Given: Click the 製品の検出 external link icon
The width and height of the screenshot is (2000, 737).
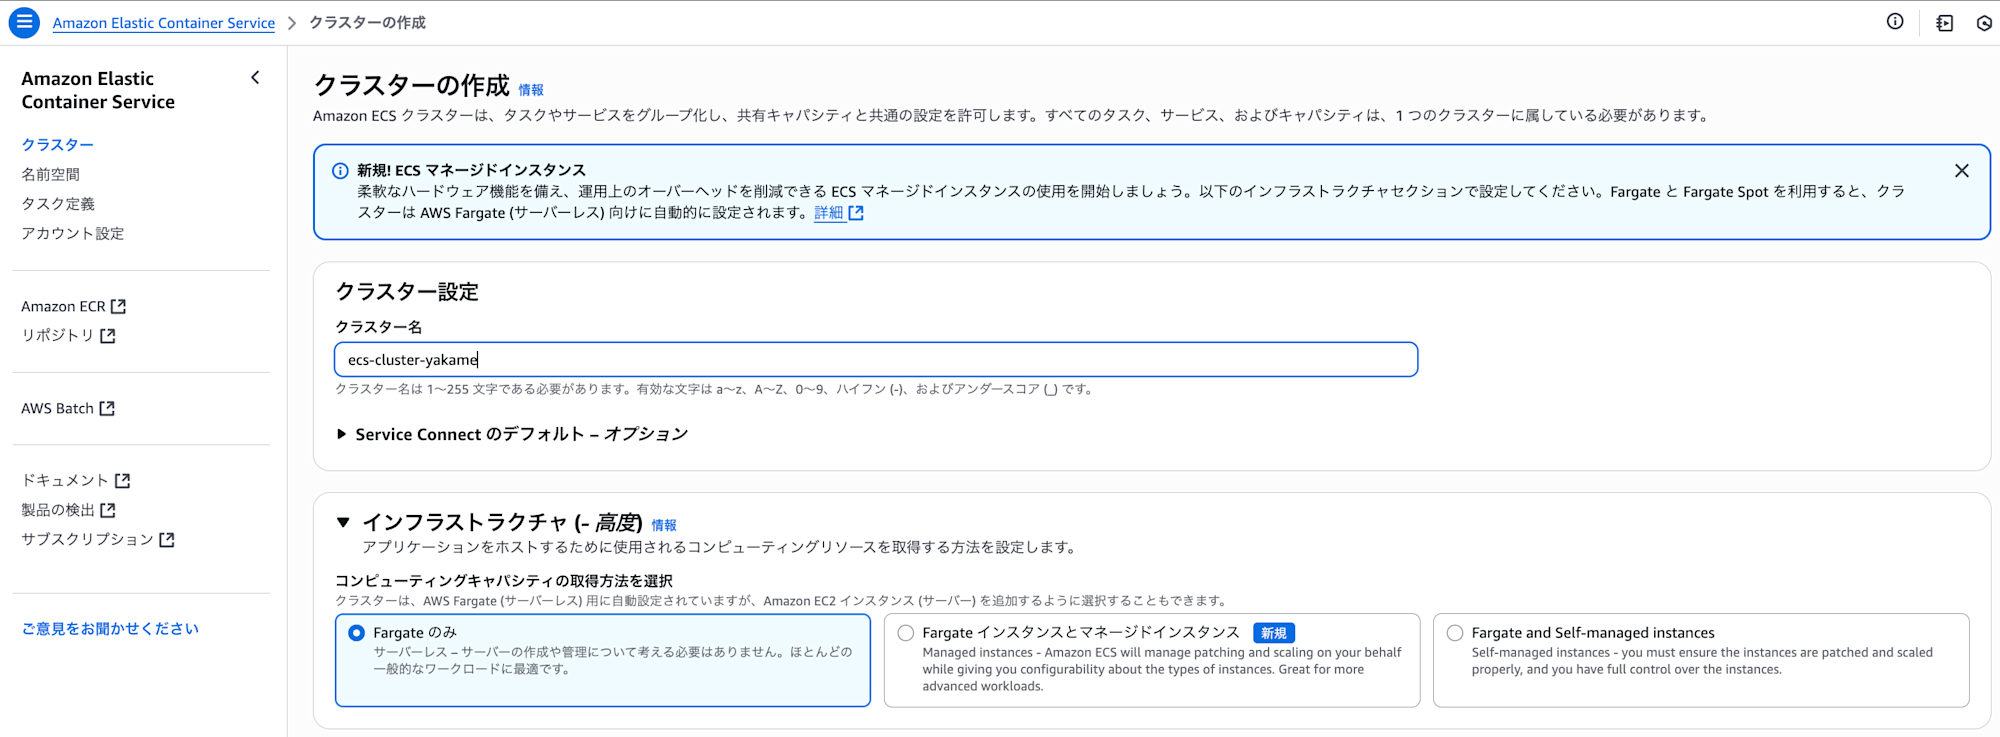Looking at the screenshot, I should tap(108, 510).
